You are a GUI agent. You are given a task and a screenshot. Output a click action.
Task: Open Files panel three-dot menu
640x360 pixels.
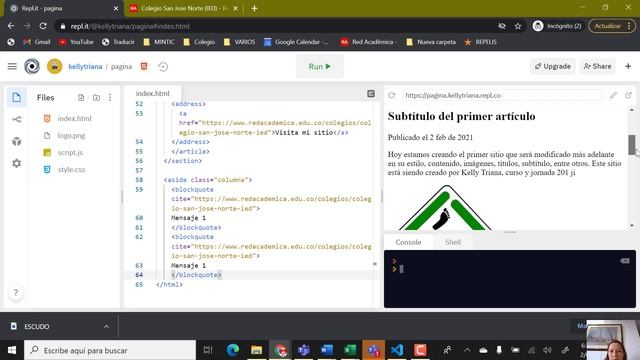coord(110,98)
